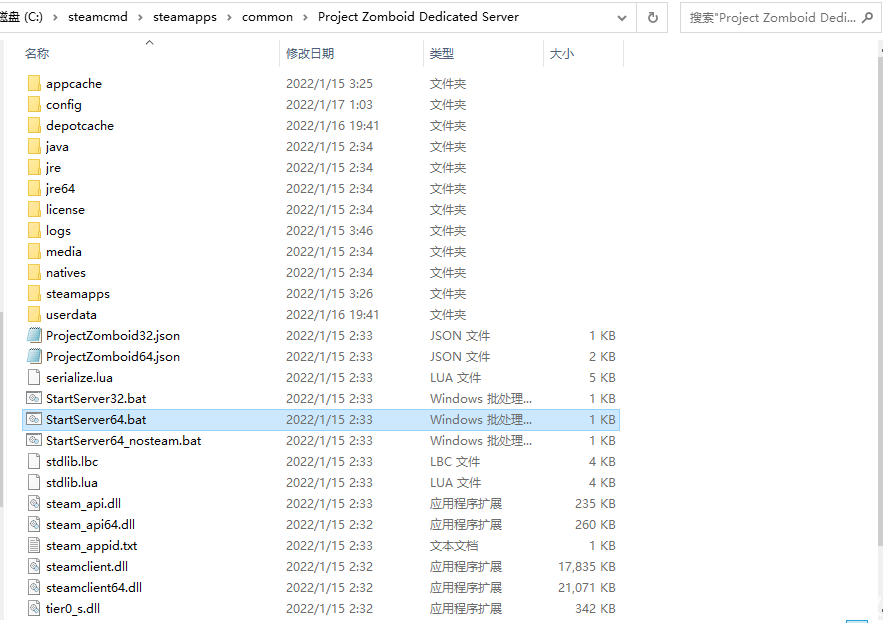Expand chevron after common in address bar

click(x=305, y=17)
